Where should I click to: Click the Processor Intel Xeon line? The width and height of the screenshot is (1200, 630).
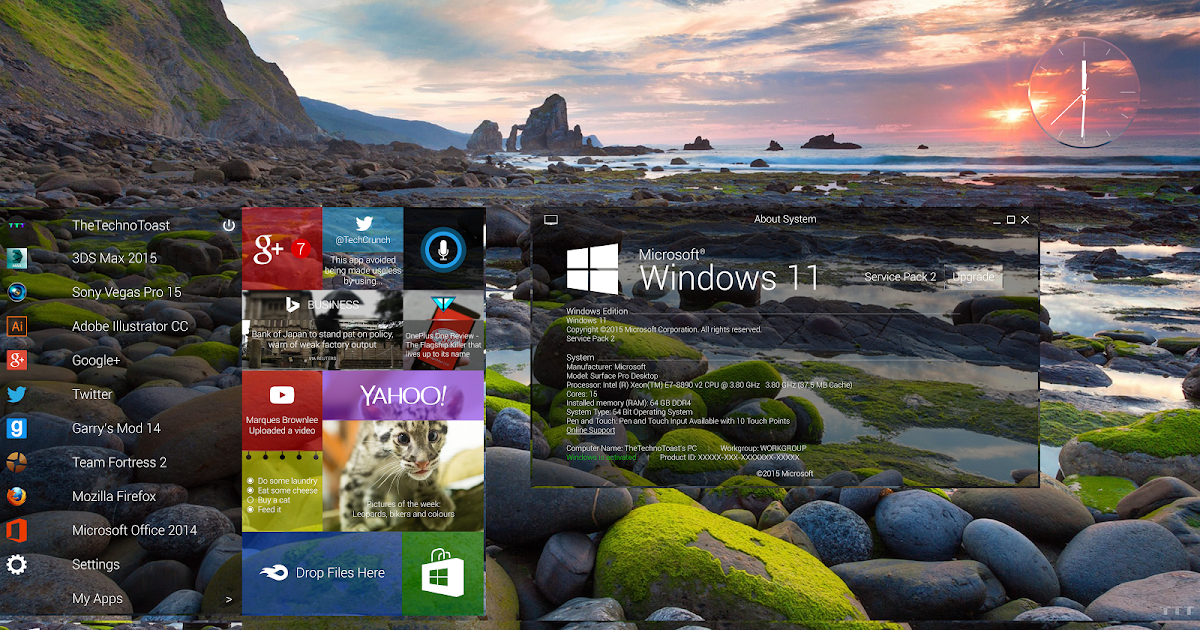[710, 385]
